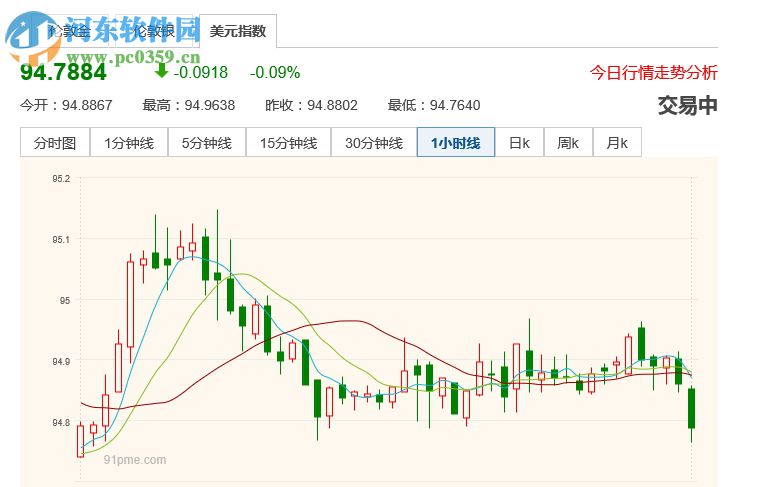The width and height of the screenshot is (761, 487).
Task: Select the 15分钟线 interval
Action: 288,143
